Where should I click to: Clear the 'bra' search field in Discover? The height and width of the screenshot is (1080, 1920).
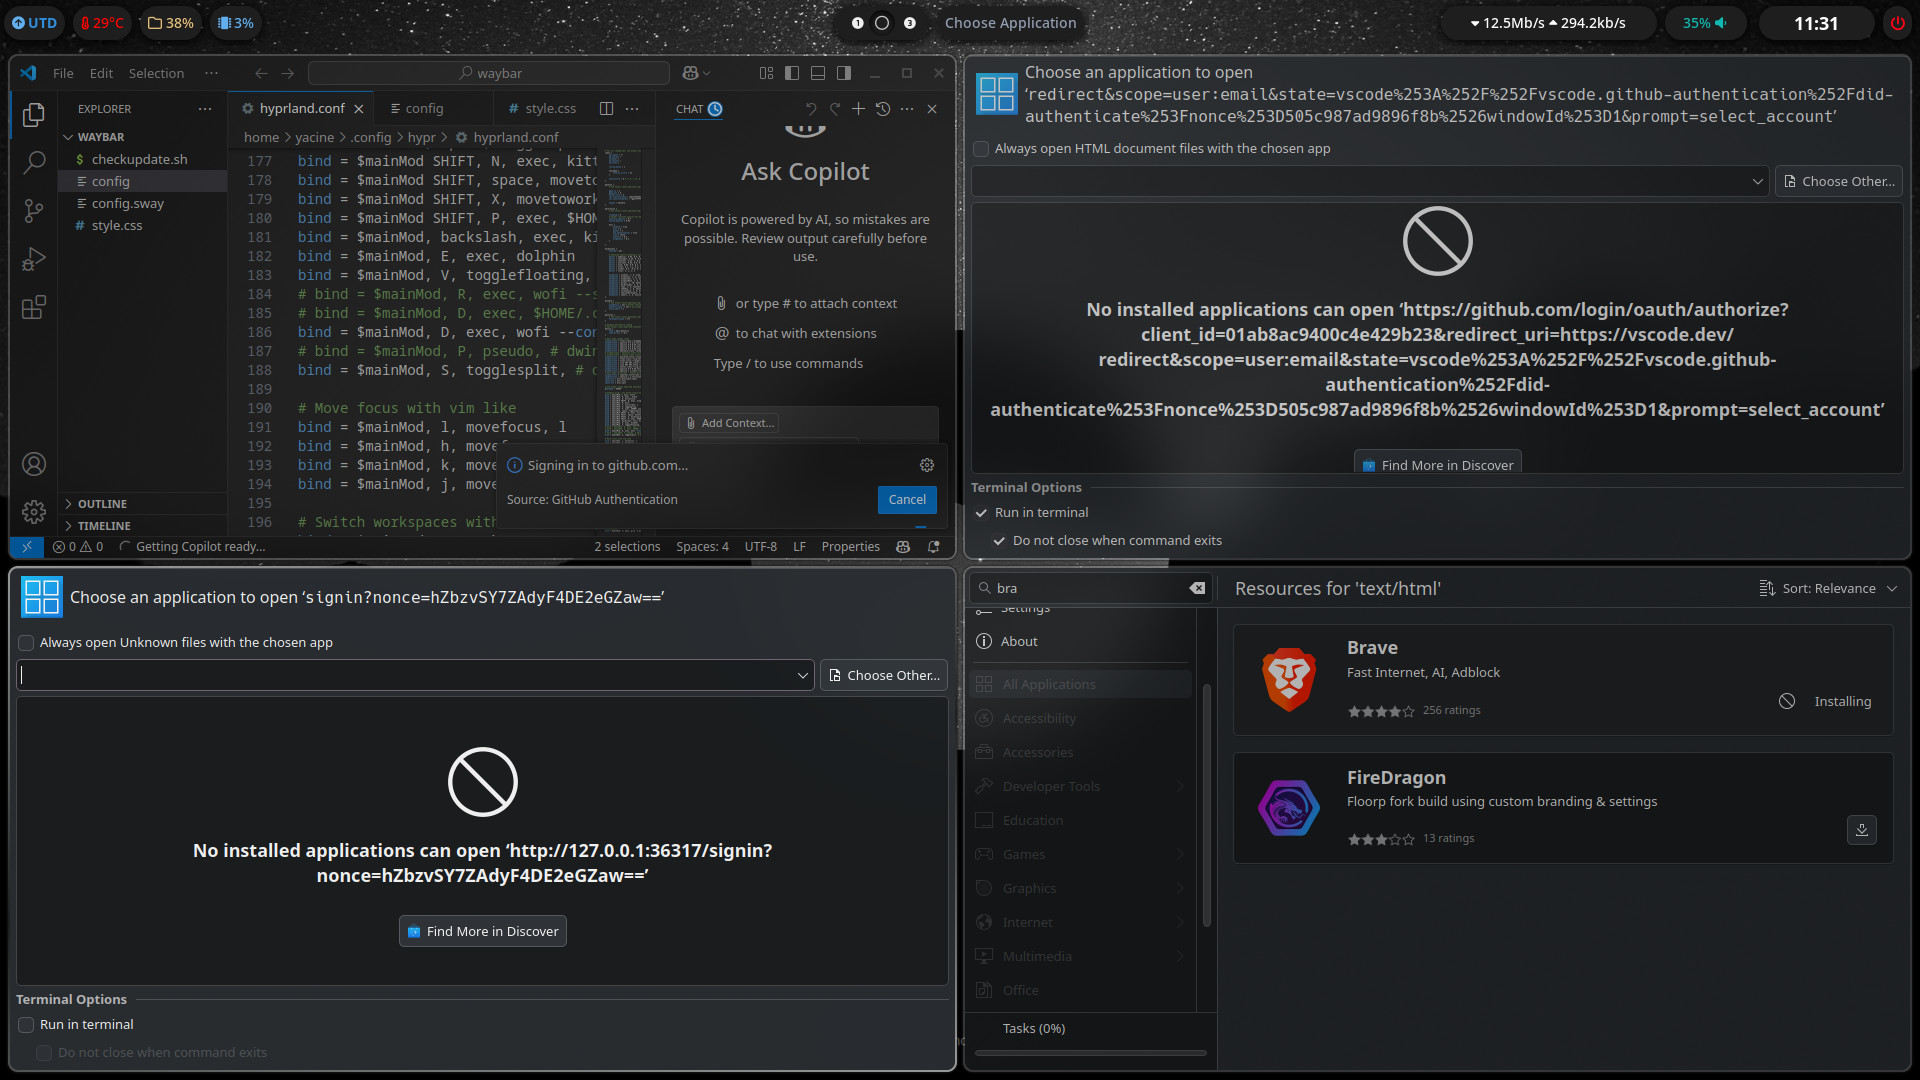pos(1197,588)
